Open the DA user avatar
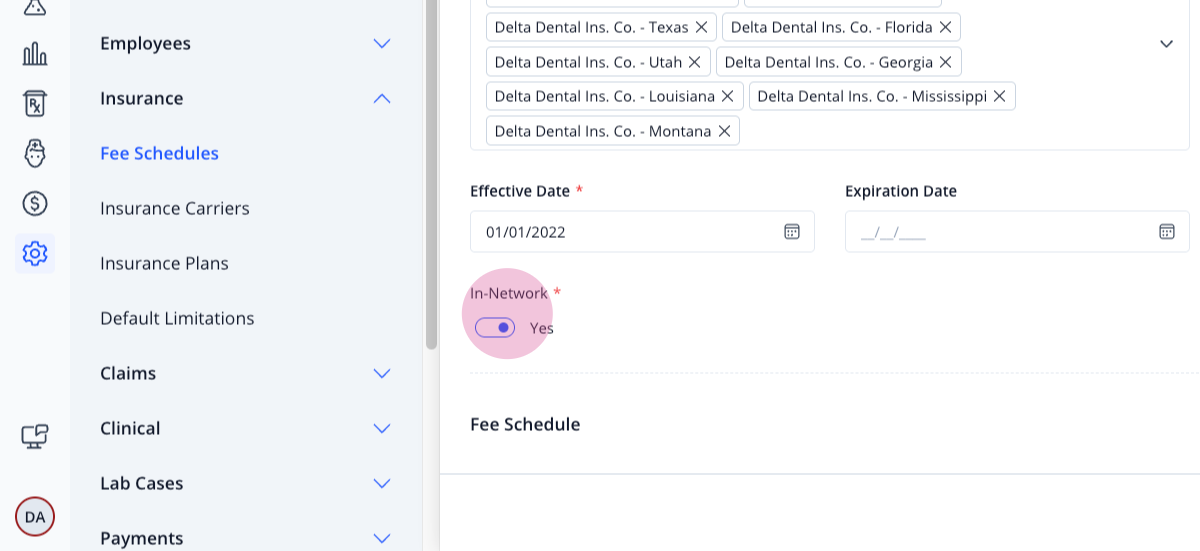Viewport: 1200px width, 551px height. [x=35, y=517]
